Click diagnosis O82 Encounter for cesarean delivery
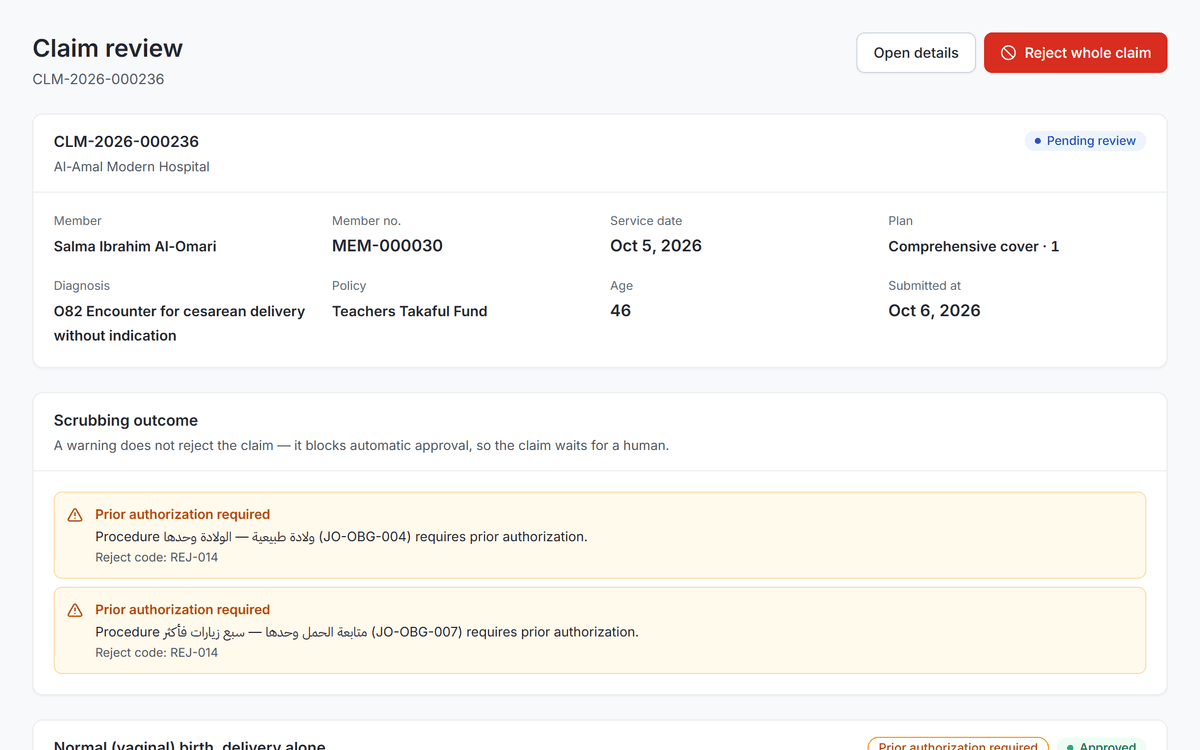1200x750 pixels. click(x=179, y=323)
